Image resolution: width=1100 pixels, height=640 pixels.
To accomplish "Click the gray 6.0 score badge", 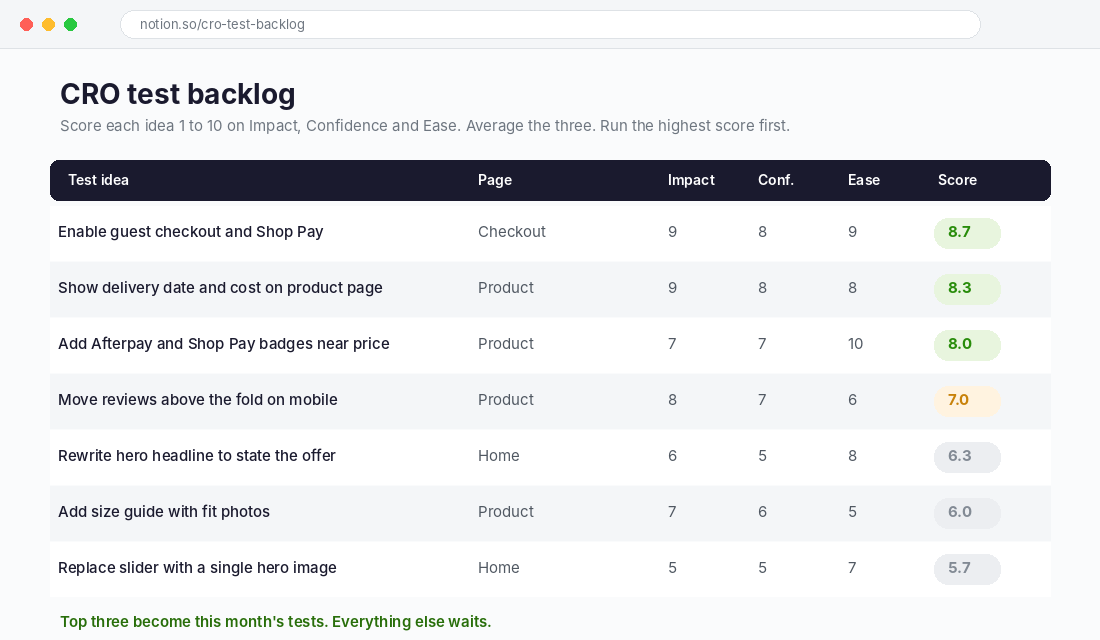I will (967, 513).
